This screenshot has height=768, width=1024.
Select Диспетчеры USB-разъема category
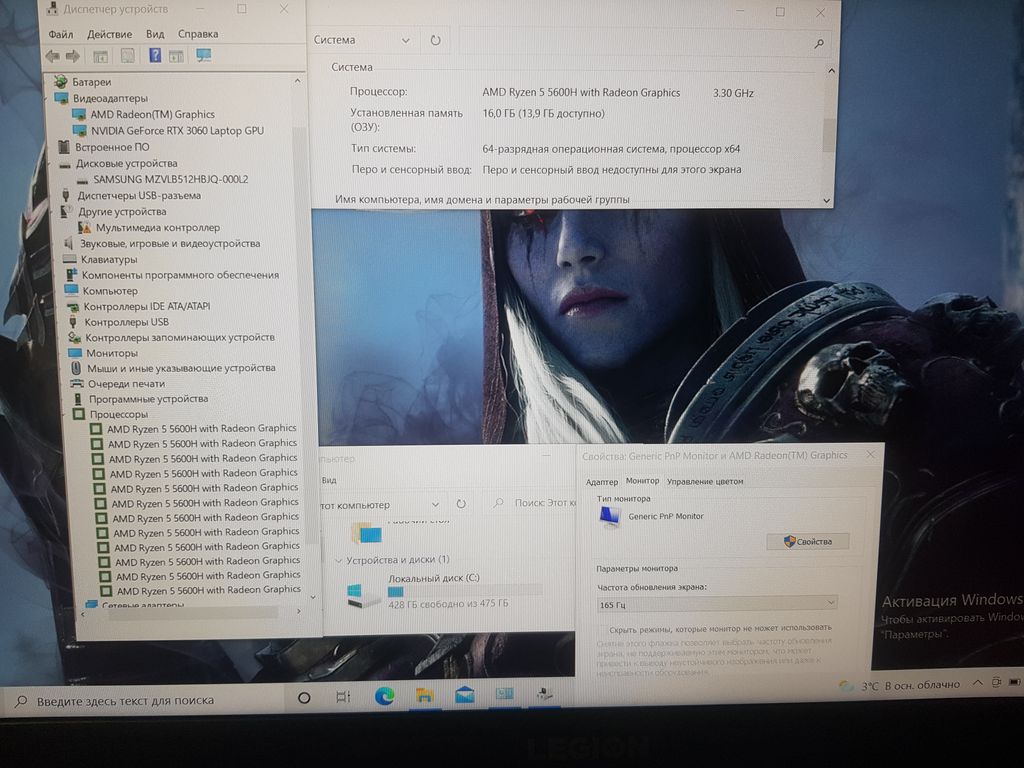[138, 195]
